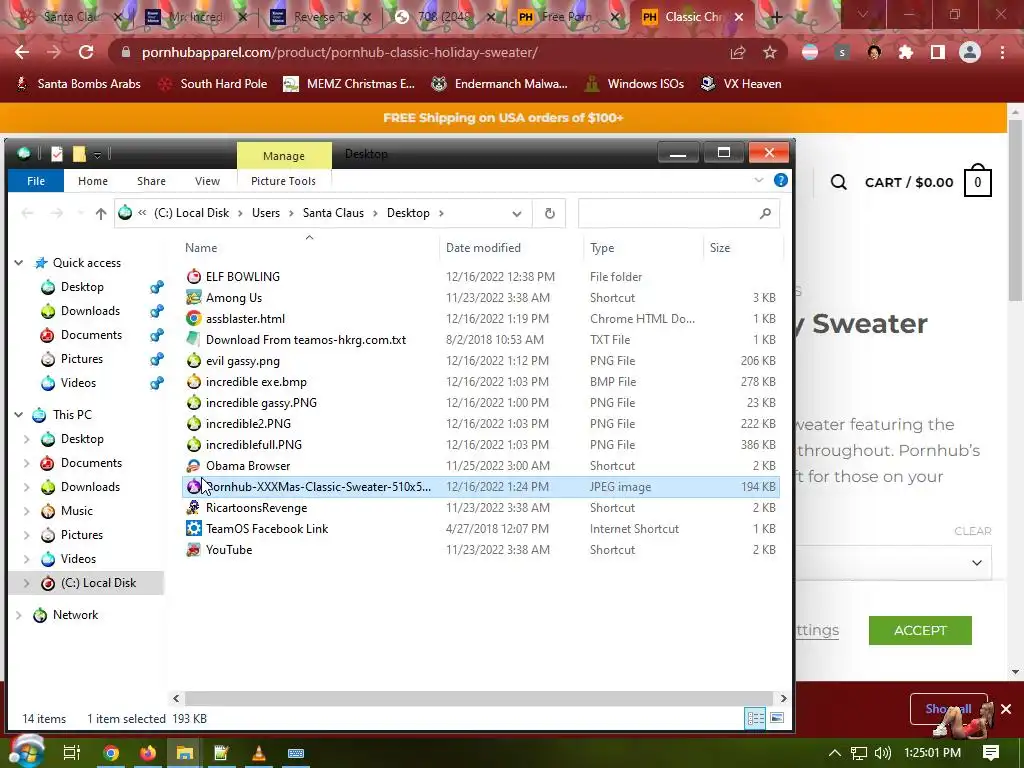Open the File menu in Explorer
The width and height of the screenshot is (1024, 768).
click(36, 181)
